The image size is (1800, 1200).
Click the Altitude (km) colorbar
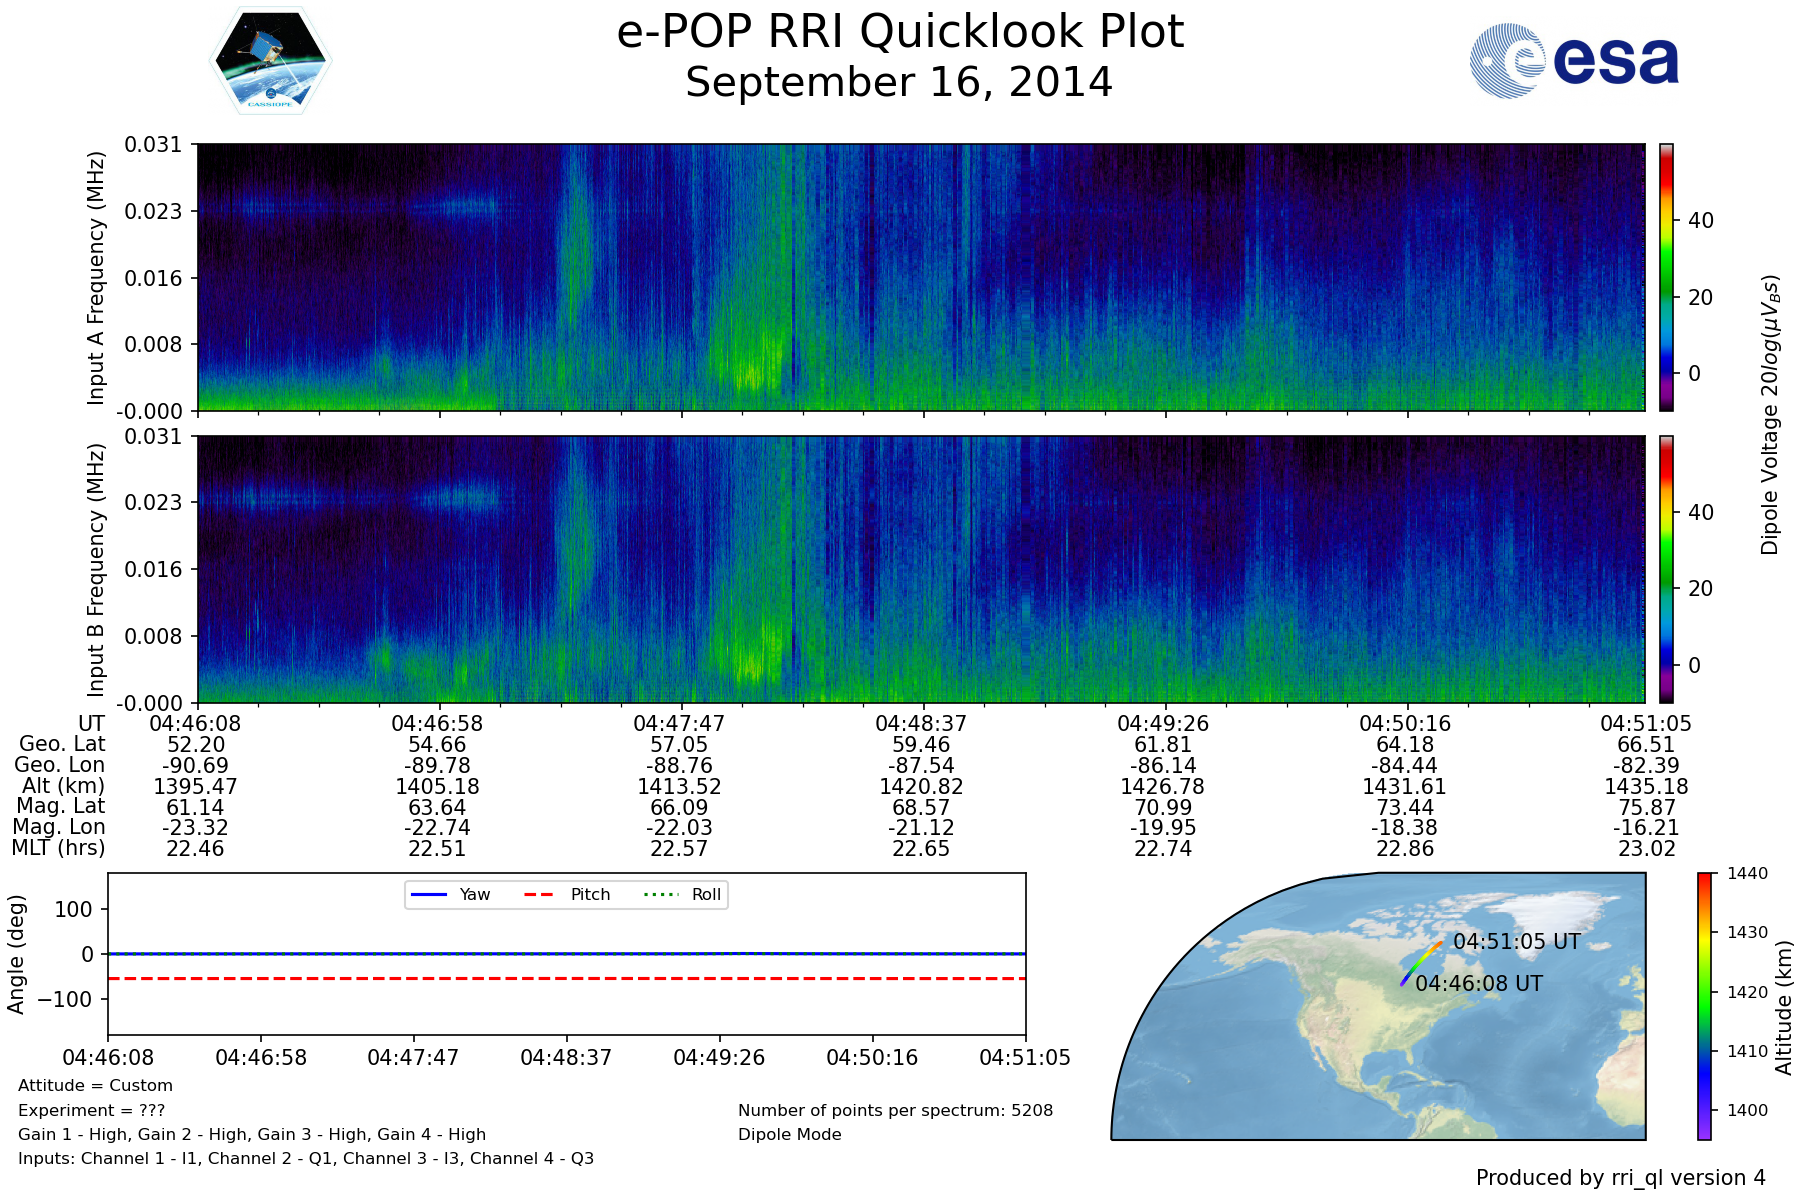tap(1704, 1005)
